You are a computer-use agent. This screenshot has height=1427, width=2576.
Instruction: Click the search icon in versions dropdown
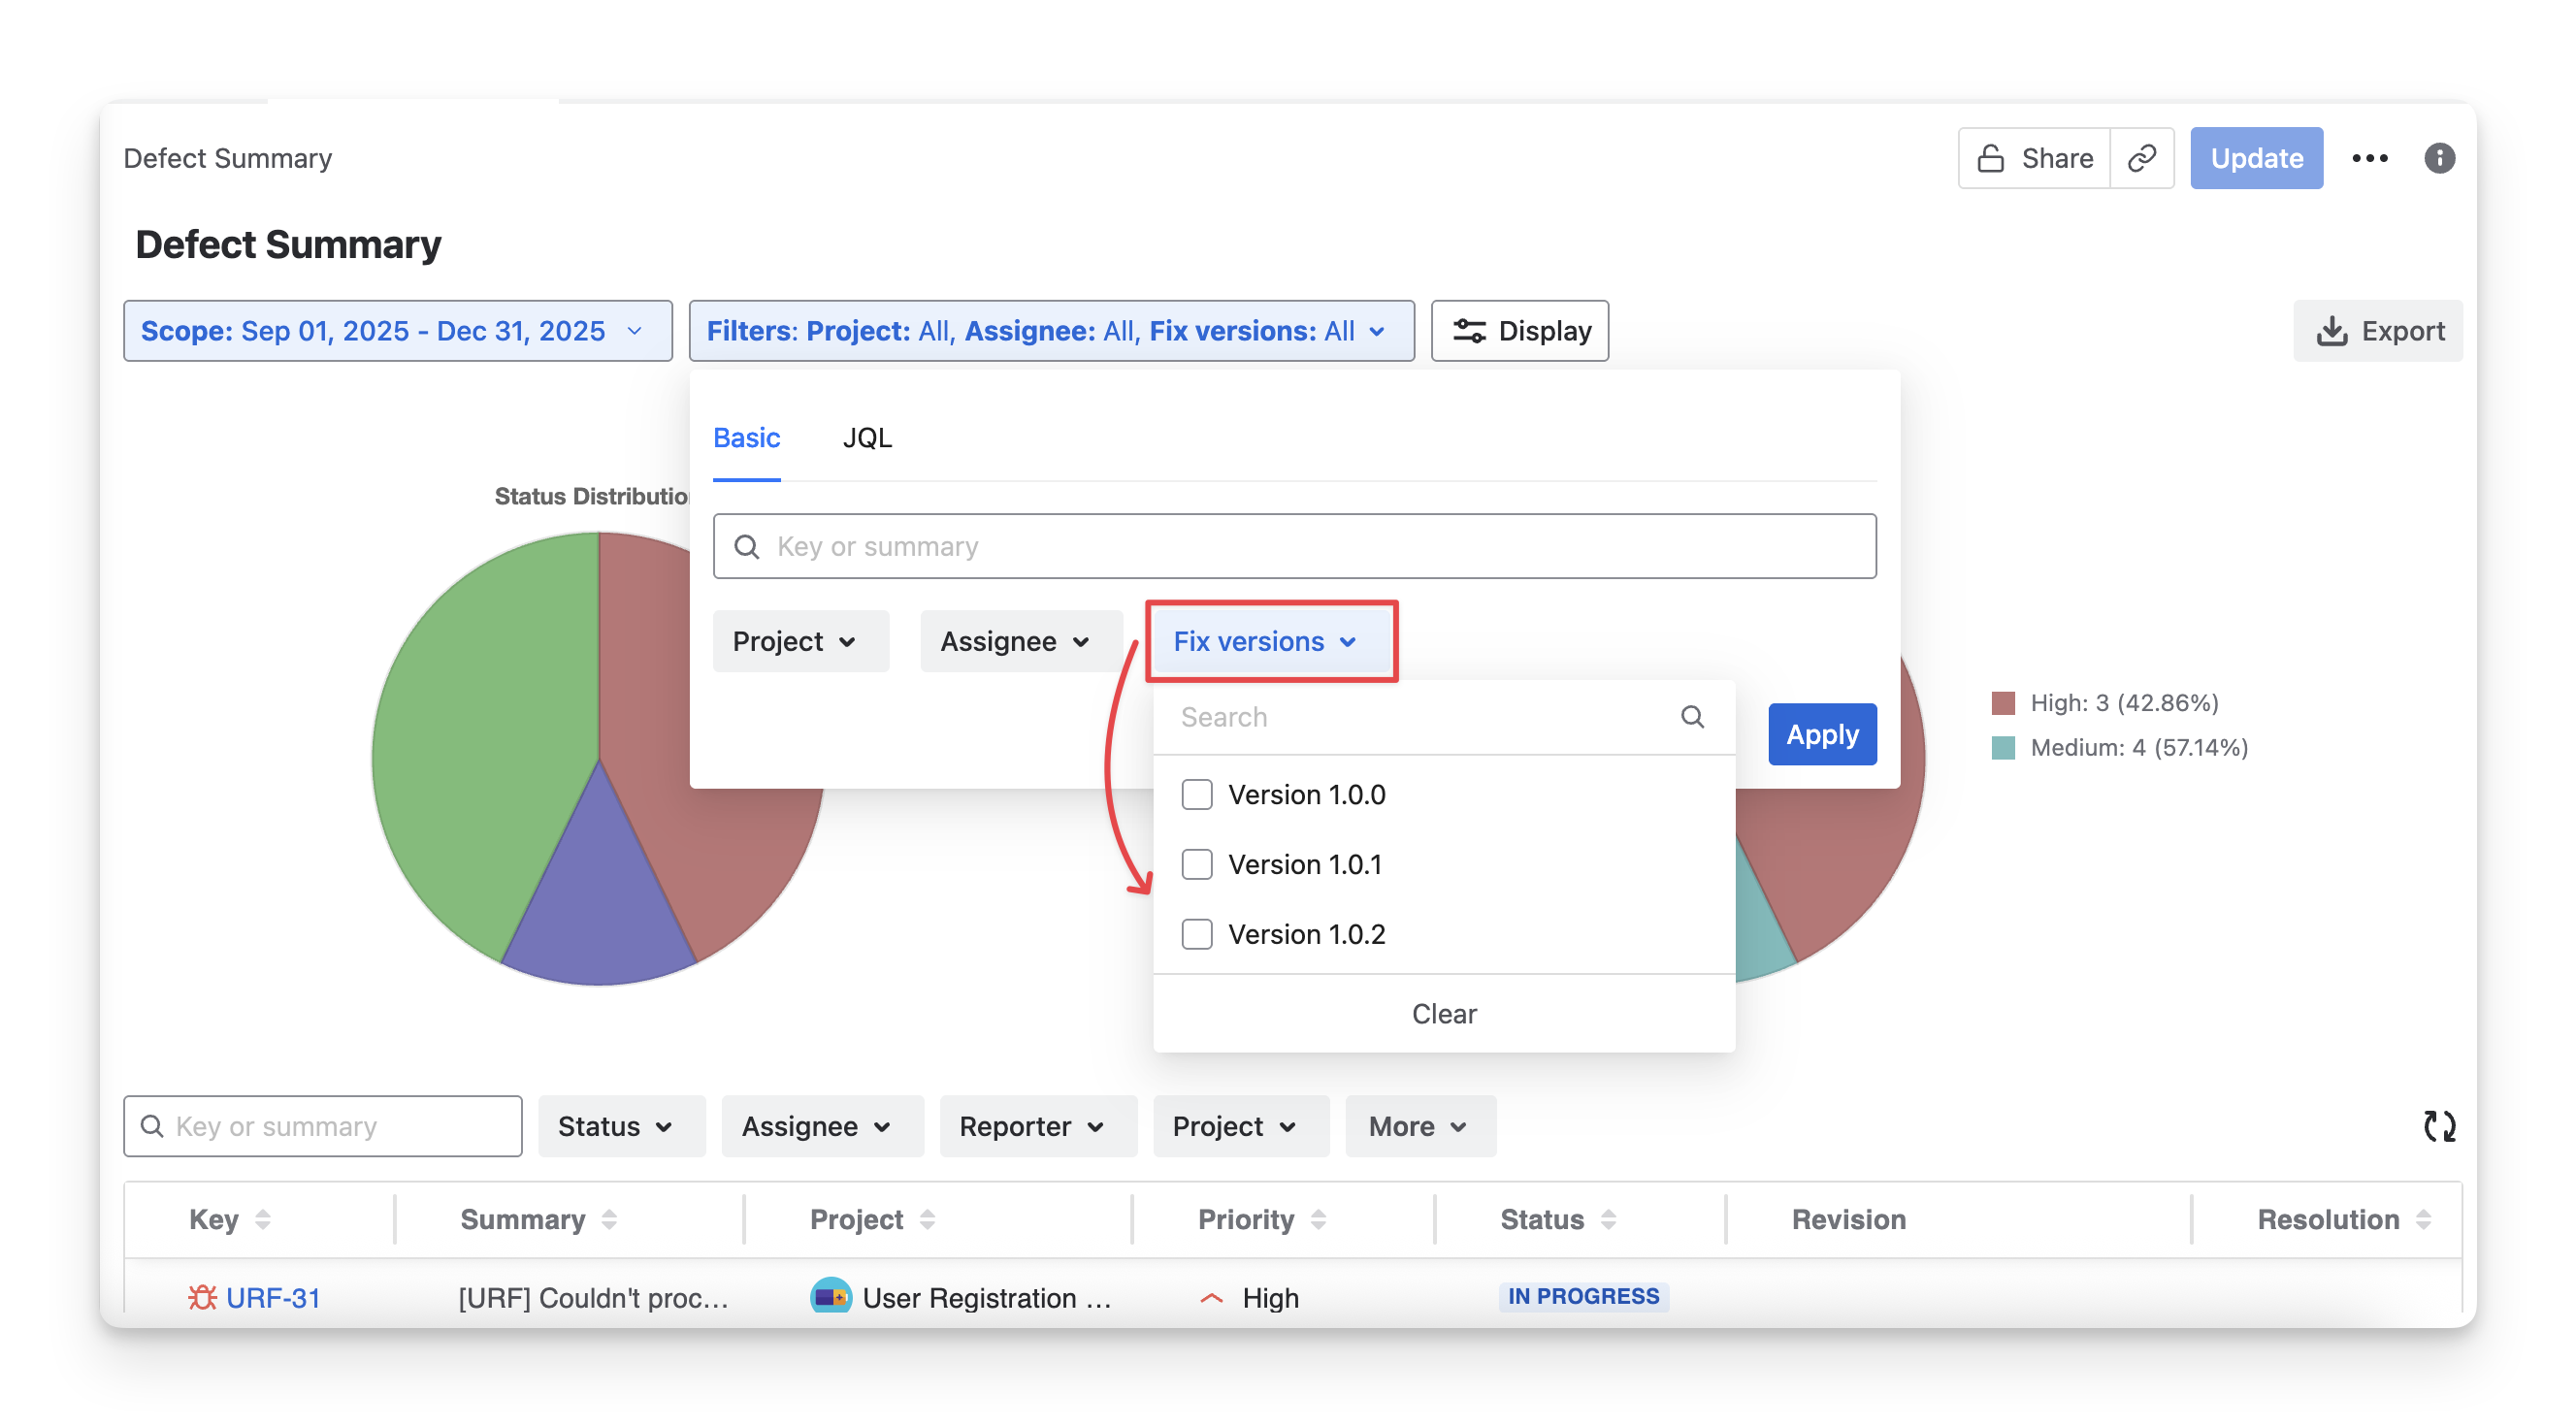coord(1692,717)
